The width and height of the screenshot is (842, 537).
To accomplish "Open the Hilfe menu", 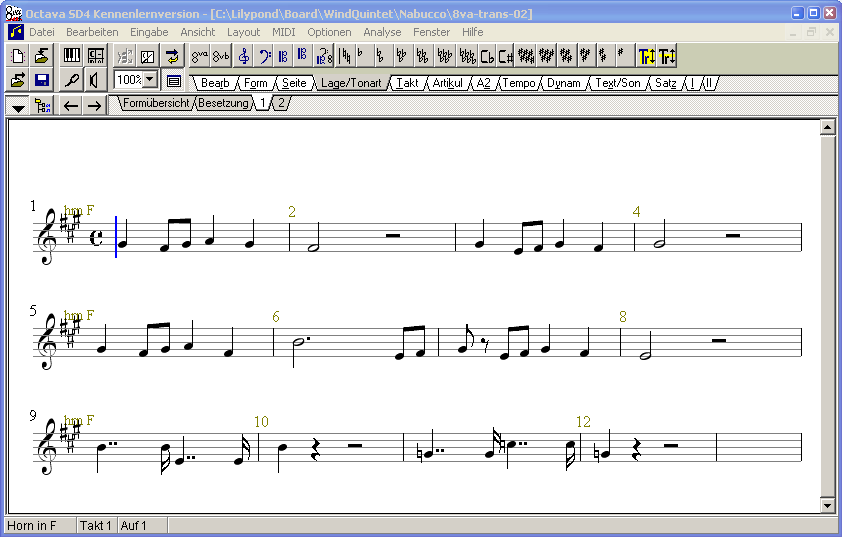I will click(473, 32).
